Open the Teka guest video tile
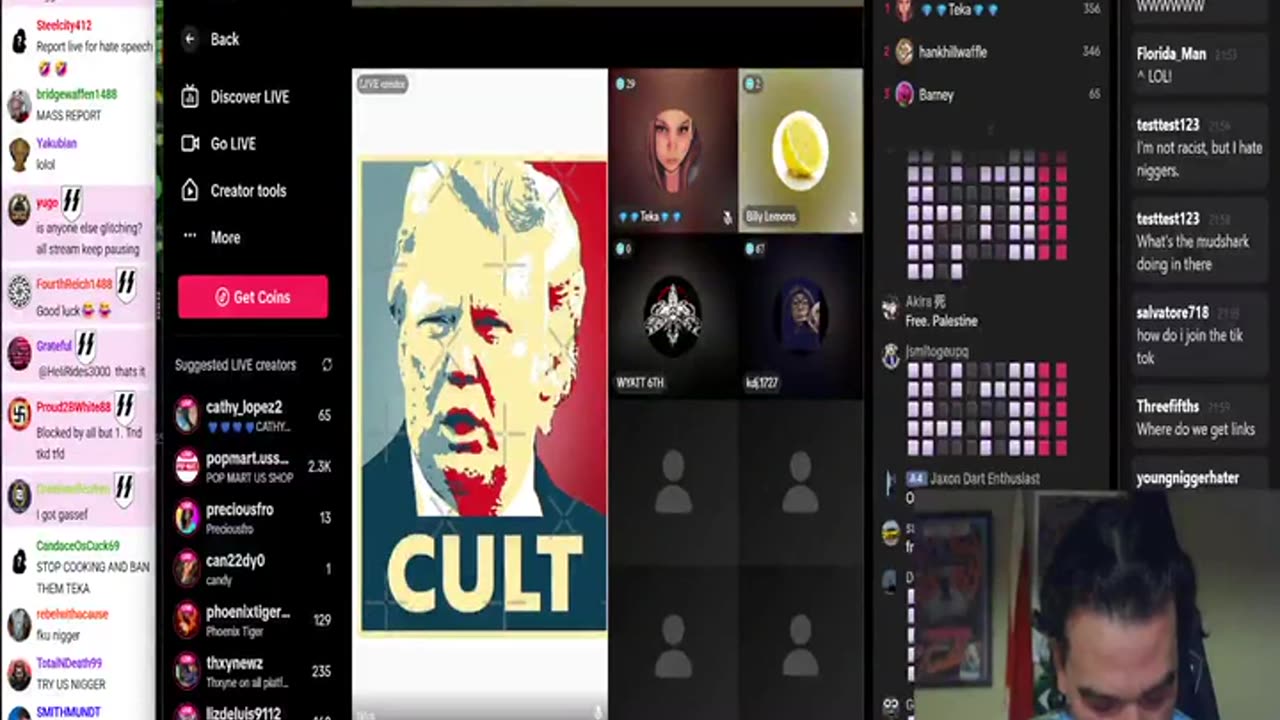The width and height of the screenshot is (1280, 720). tap(673, 150)
